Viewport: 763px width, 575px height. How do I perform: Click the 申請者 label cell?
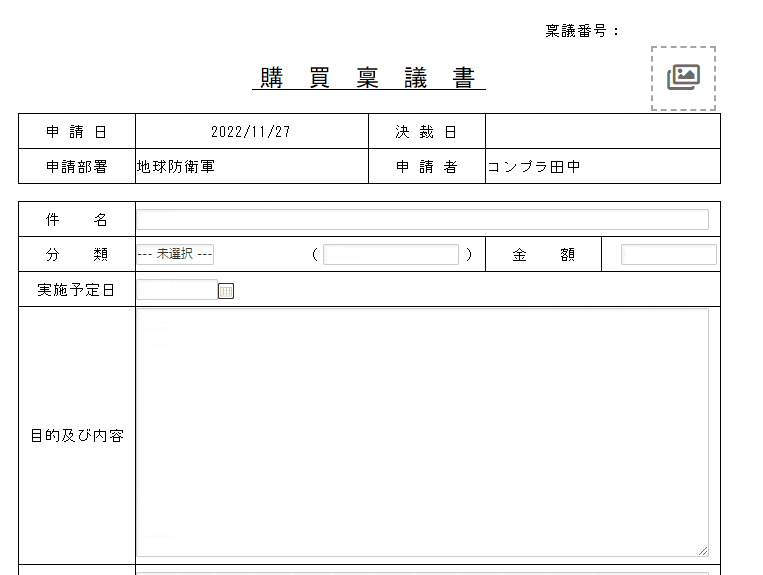tap(427, 166)
